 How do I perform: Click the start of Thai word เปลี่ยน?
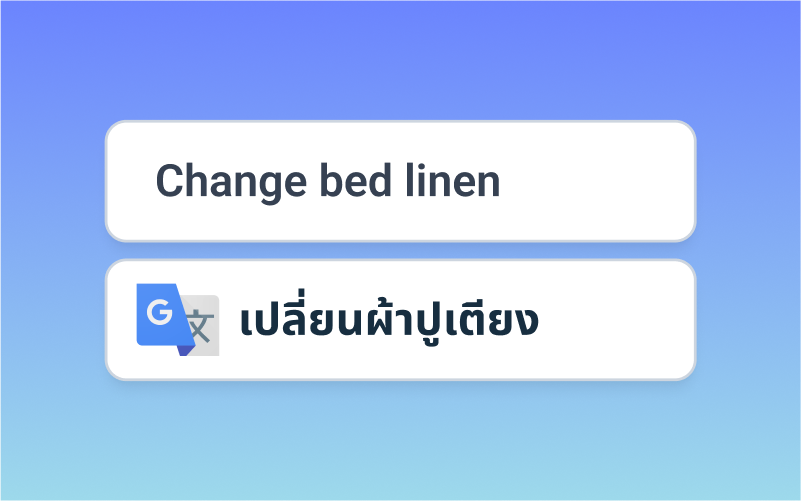pos(247,323)
